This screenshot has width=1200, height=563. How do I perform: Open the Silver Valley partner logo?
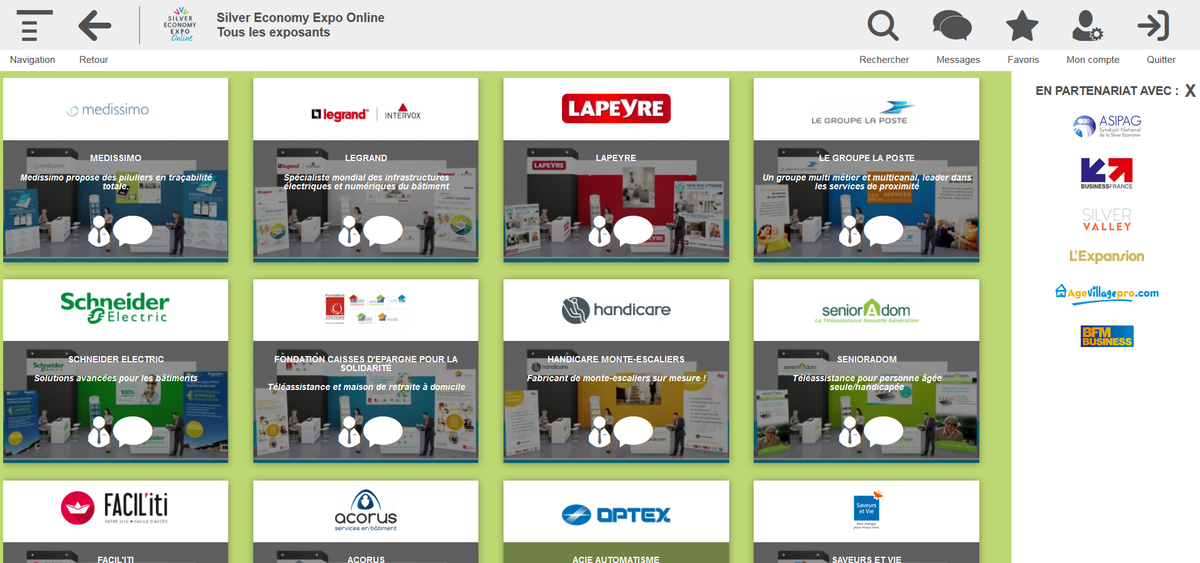click(1107, 219)
